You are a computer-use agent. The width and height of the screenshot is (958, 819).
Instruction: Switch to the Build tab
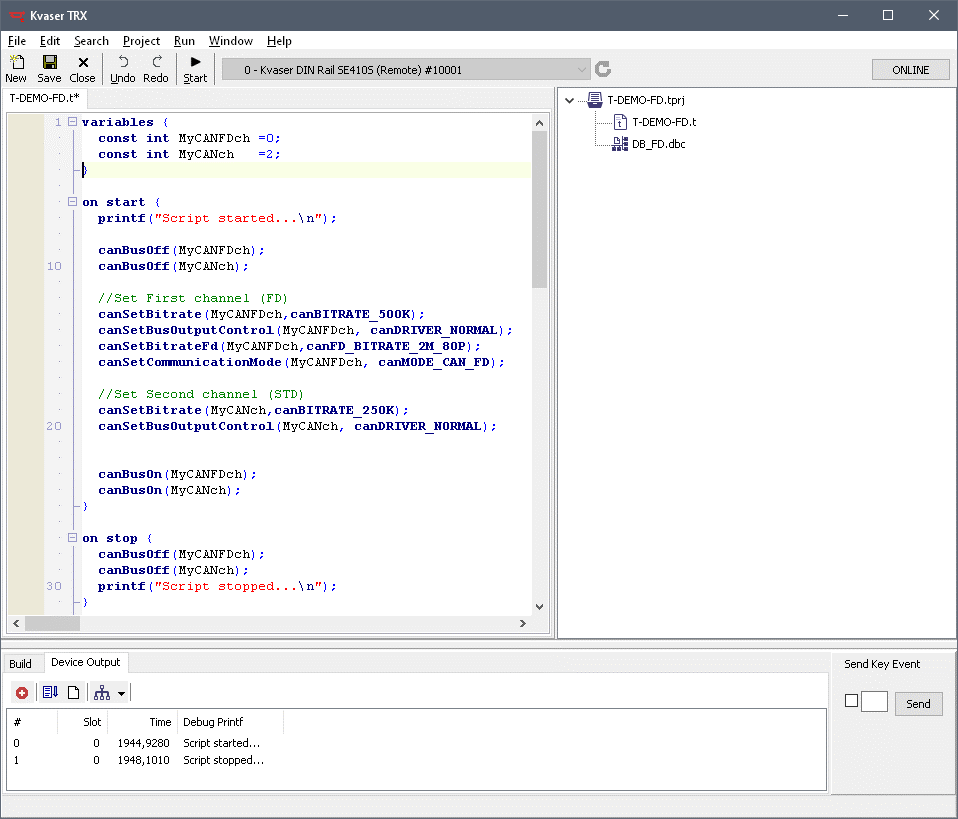coord(20,664)
